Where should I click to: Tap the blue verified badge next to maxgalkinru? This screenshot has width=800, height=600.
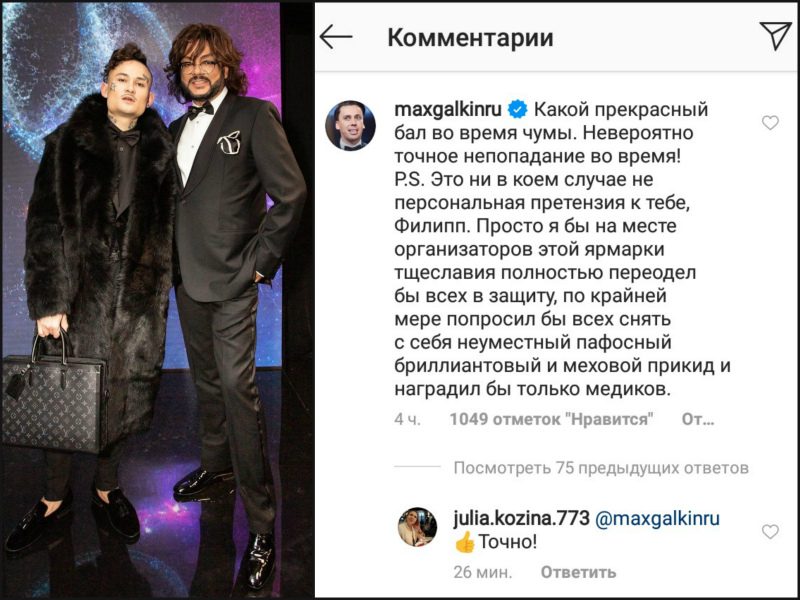[x=518, y=109]
